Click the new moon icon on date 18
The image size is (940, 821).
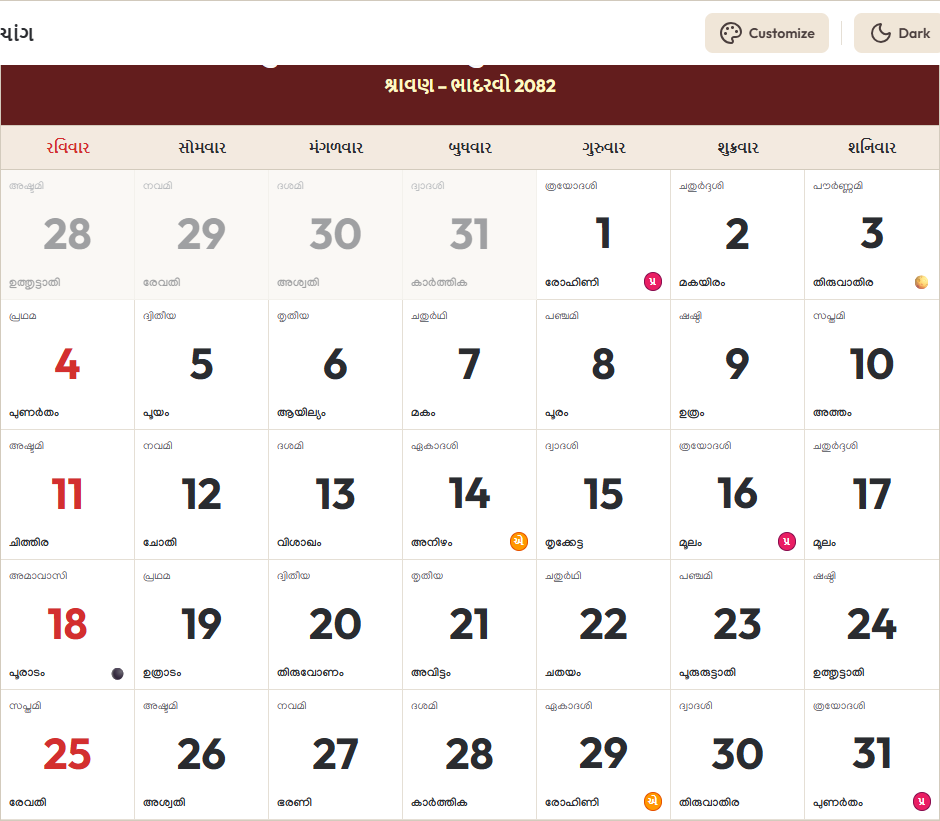[118, 673]
